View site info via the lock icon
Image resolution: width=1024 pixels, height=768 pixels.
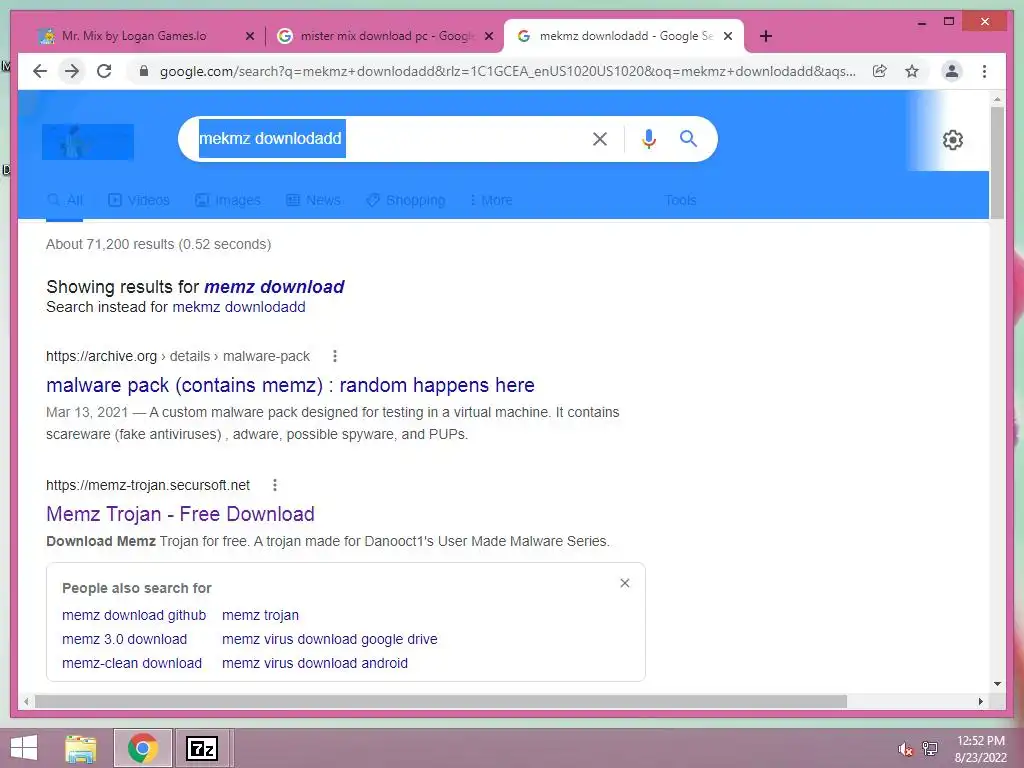(x=144, y=71)
